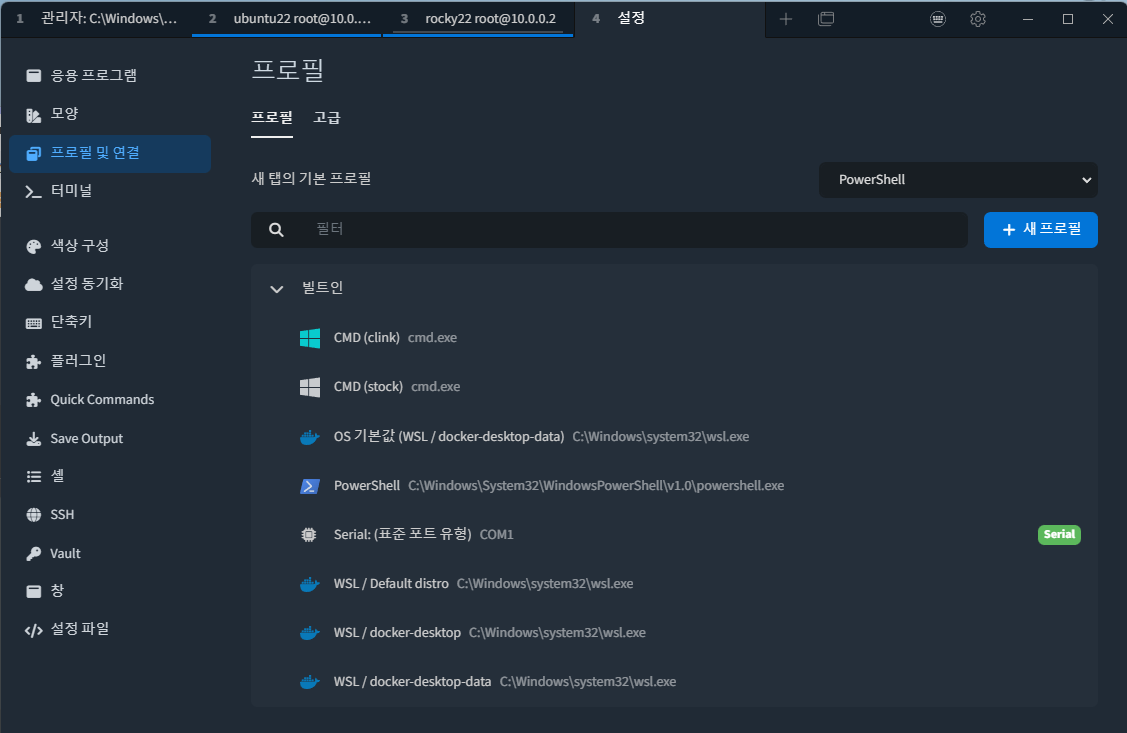Image resolution: width=1127 pixels, height=733 pixels.
Task: Click the puzzle icon beside 플러그인
Action: click(33, 361)
